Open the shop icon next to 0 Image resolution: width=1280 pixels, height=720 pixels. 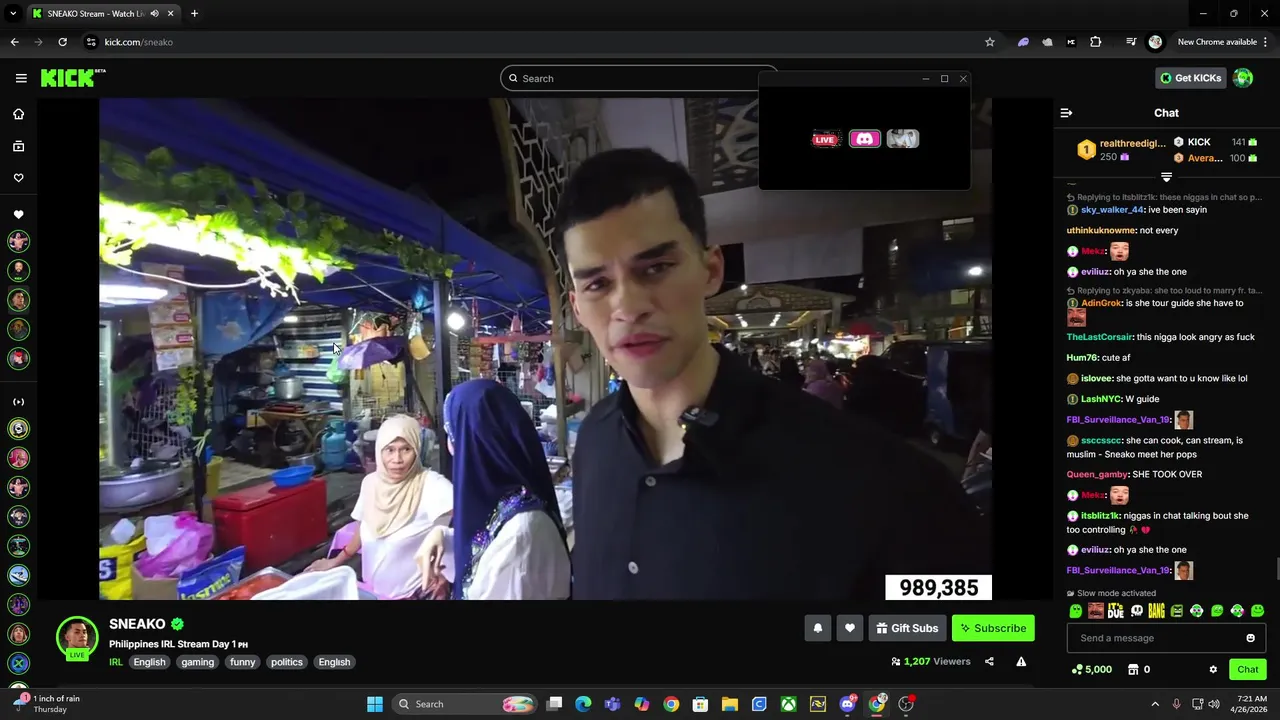pyautogui.click(x=1133, y=670)
